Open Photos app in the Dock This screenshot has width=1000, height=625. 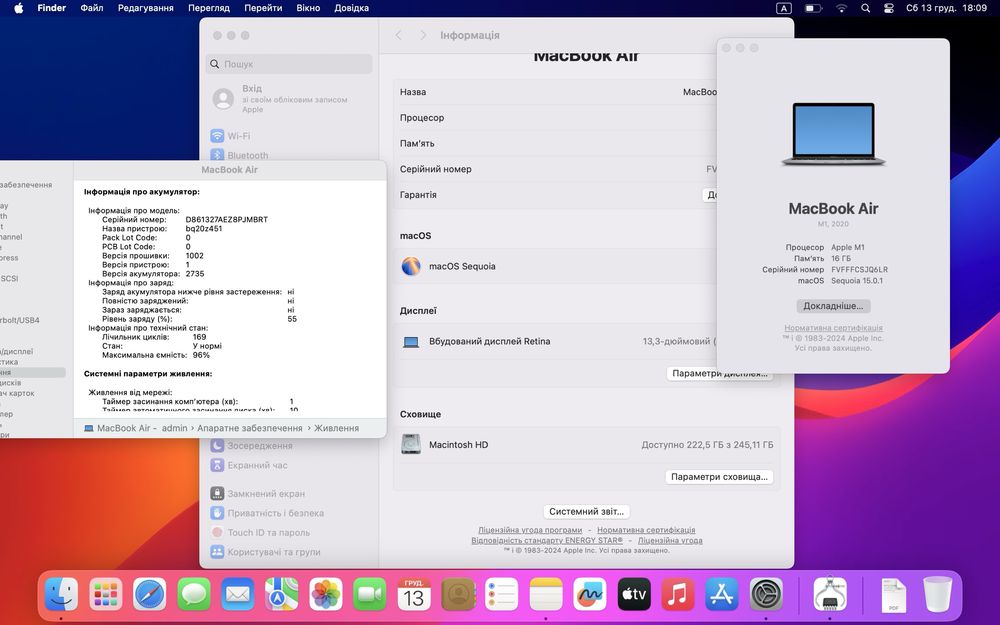tap(325, 594)
